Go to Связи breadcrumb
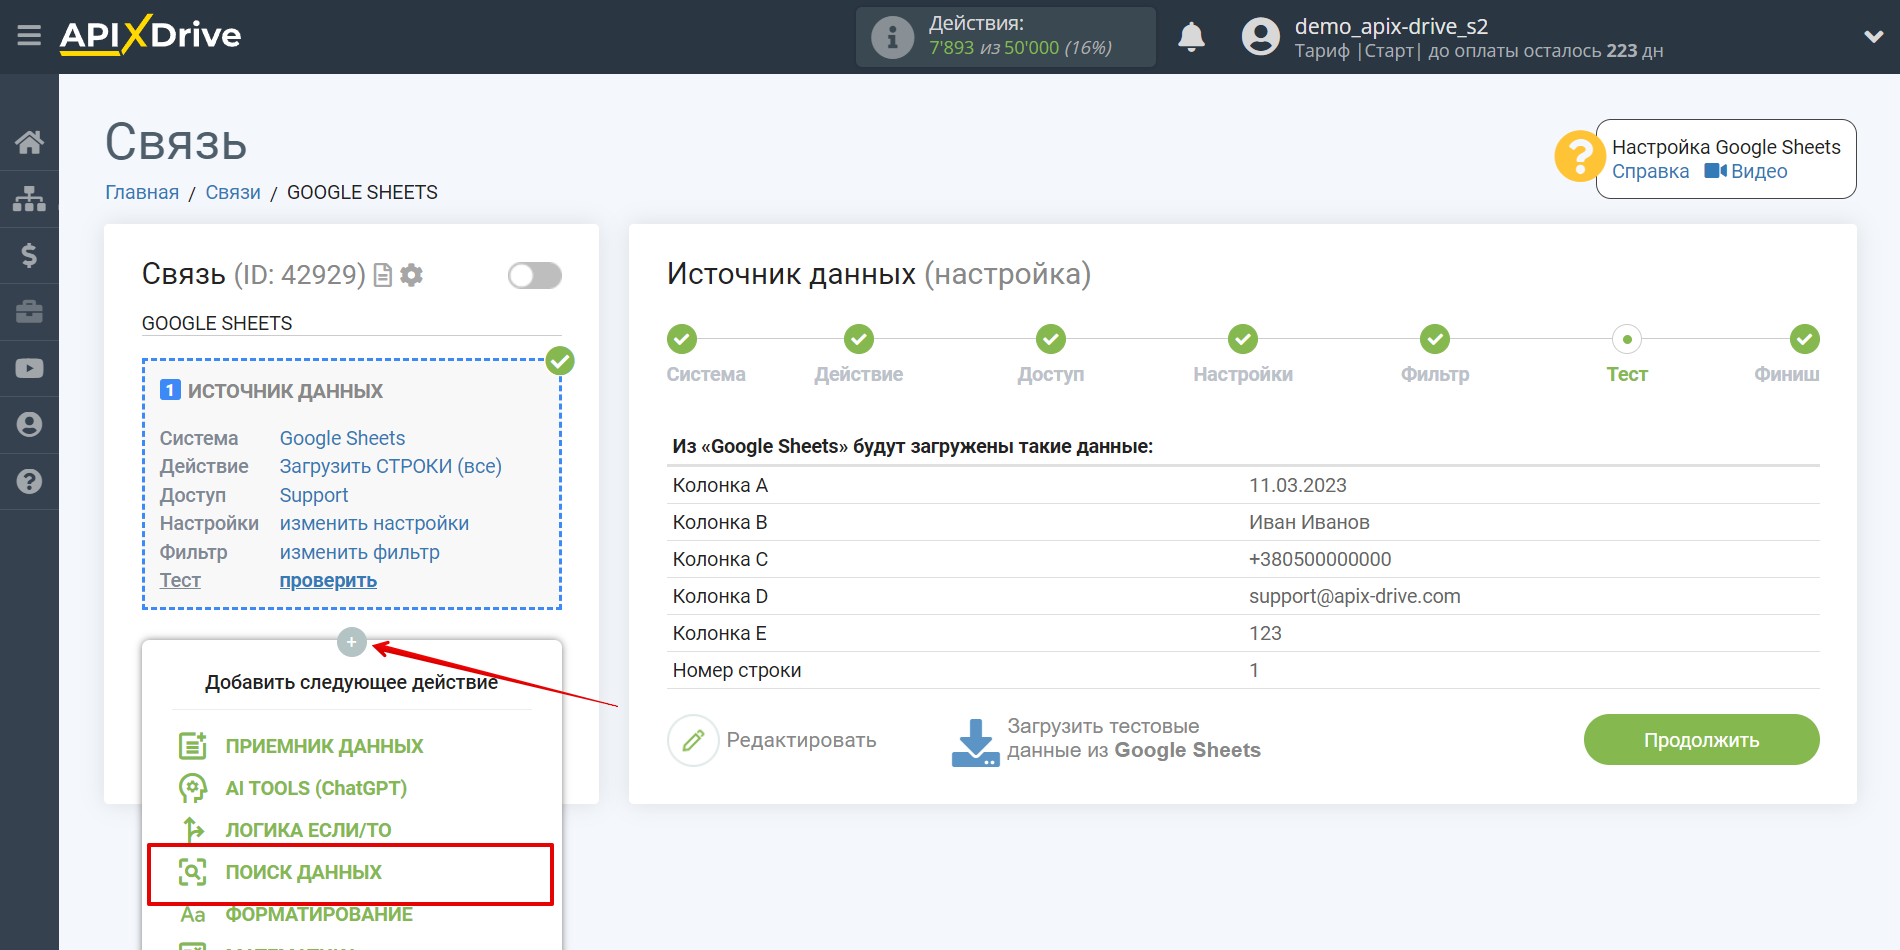1900x950 pixels. (233, 192)
